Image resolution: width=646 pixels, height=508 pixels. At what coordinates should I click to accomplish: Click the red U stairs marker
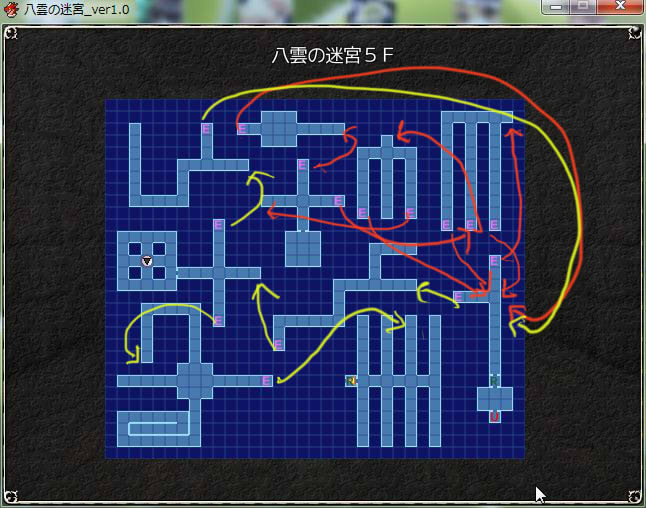[x=494, y=417]
